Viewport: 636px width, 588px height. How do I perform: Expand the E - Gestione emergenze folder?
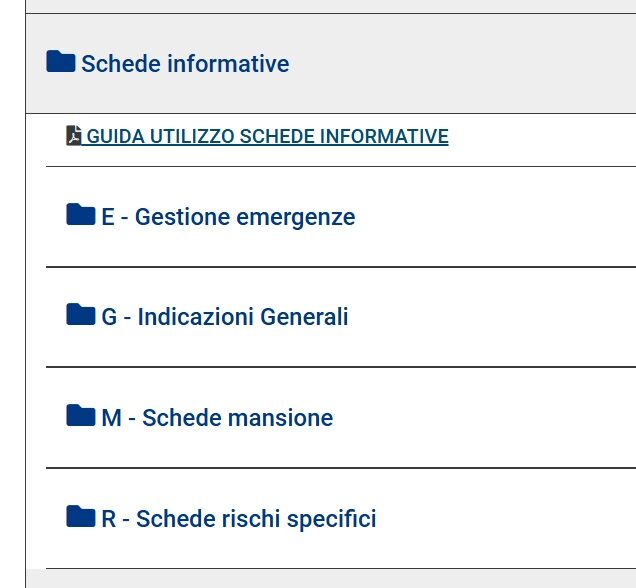click(x=228, y=217)
